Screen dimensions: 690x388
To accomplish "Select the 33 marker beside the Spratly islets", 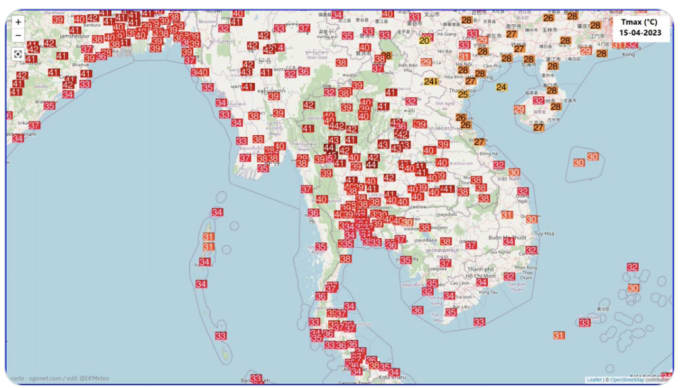I will (x=584, y=323).
